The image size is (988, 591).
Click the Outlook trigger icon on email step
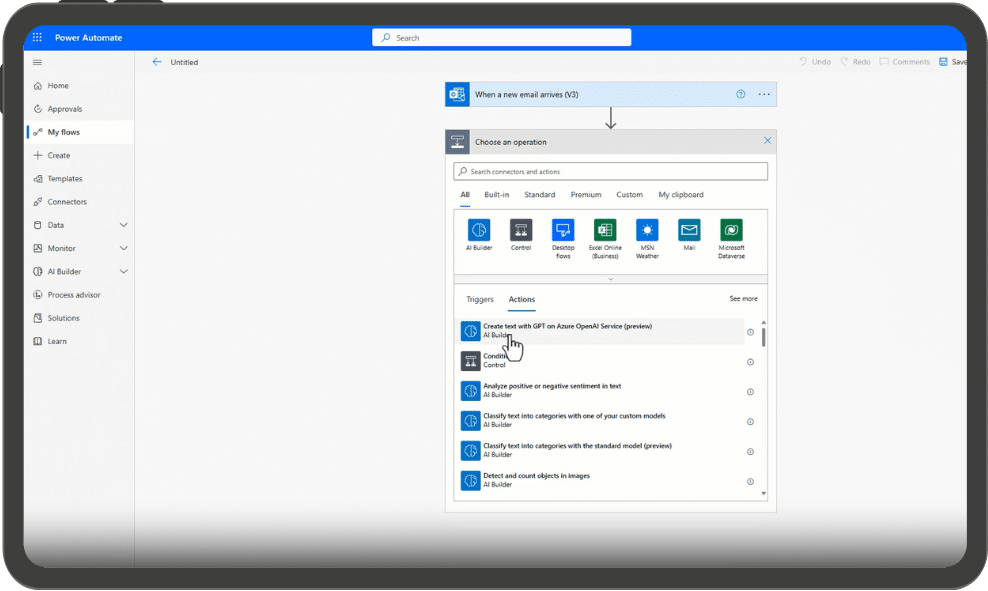(x=457, y=95)
